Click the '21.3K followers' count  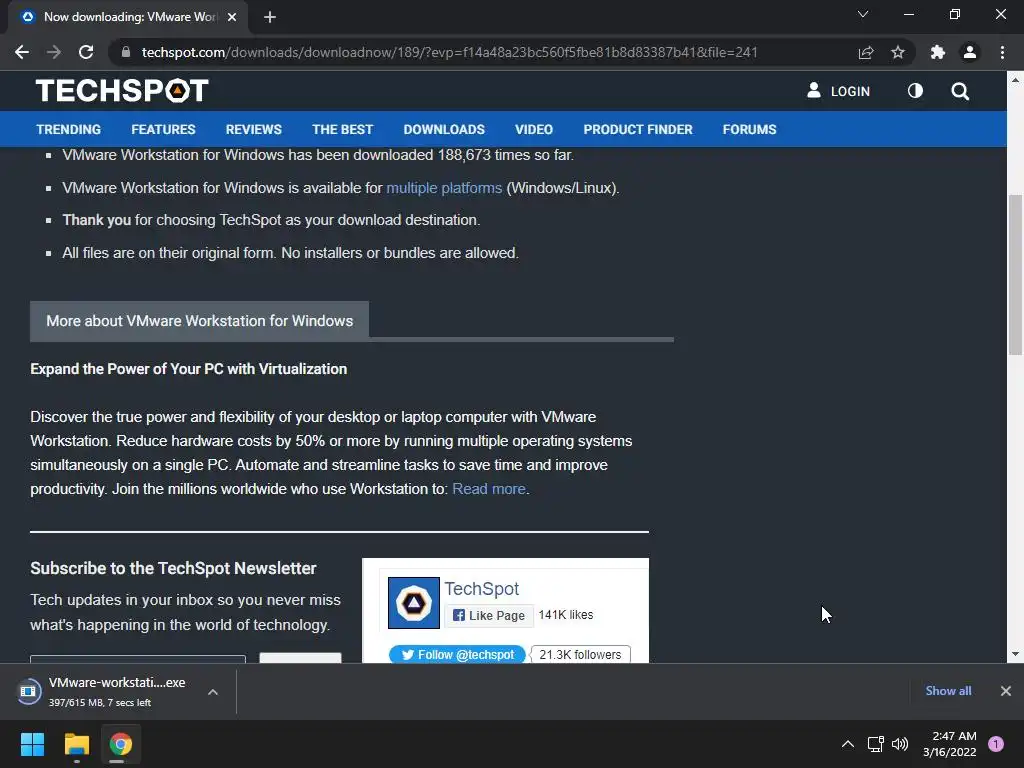tap(580, 654)
